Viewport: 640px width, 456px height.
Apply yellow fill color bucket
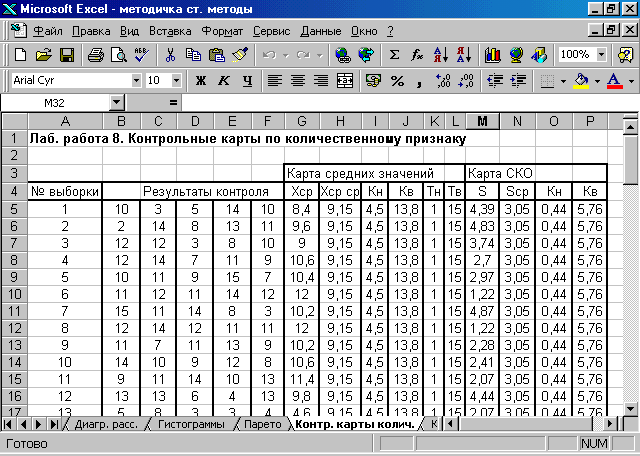pyautogui.click(x=582, y=81)
